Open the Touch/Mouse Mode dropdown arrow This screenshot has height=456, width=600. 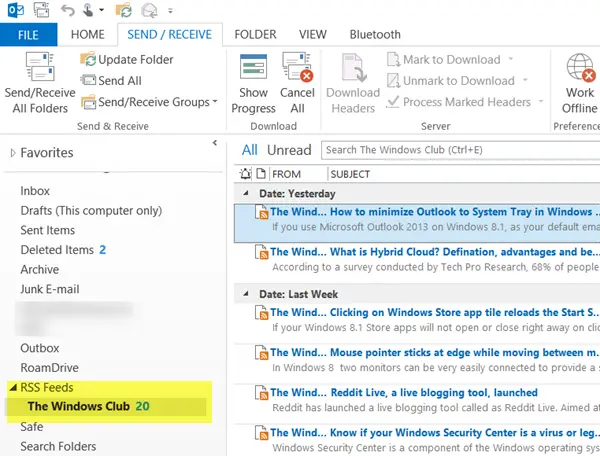pos(101,10)
